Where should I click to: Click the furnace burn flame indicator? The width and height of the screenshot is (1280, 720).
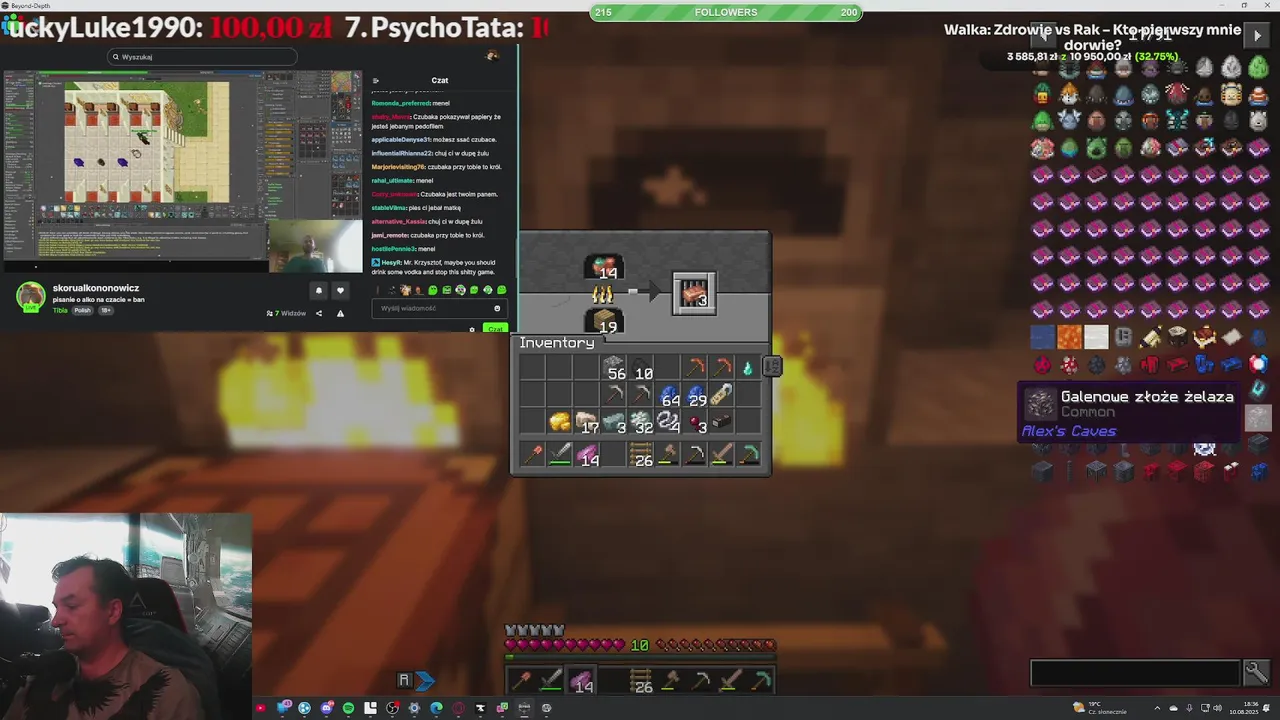point(603,294)
